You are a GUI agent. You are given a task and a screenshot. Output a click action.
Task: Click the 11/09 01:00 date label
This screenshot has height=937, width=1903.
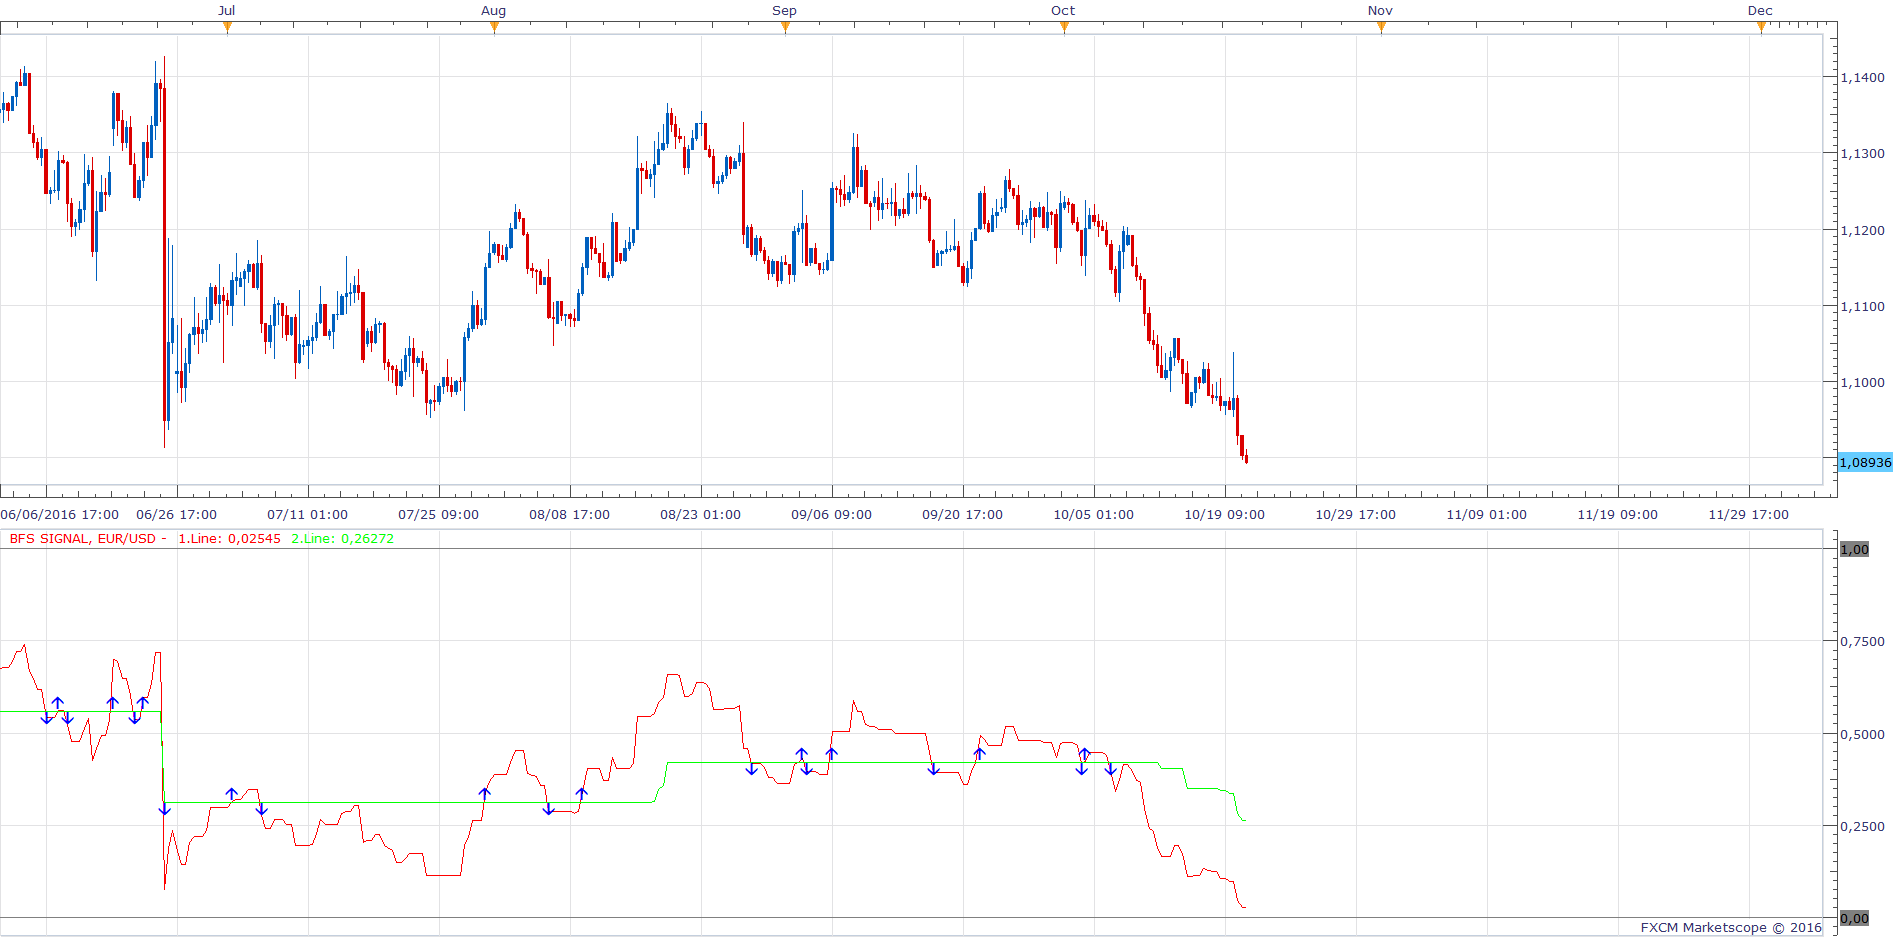pyautogui.click(x=1487, y=515)
